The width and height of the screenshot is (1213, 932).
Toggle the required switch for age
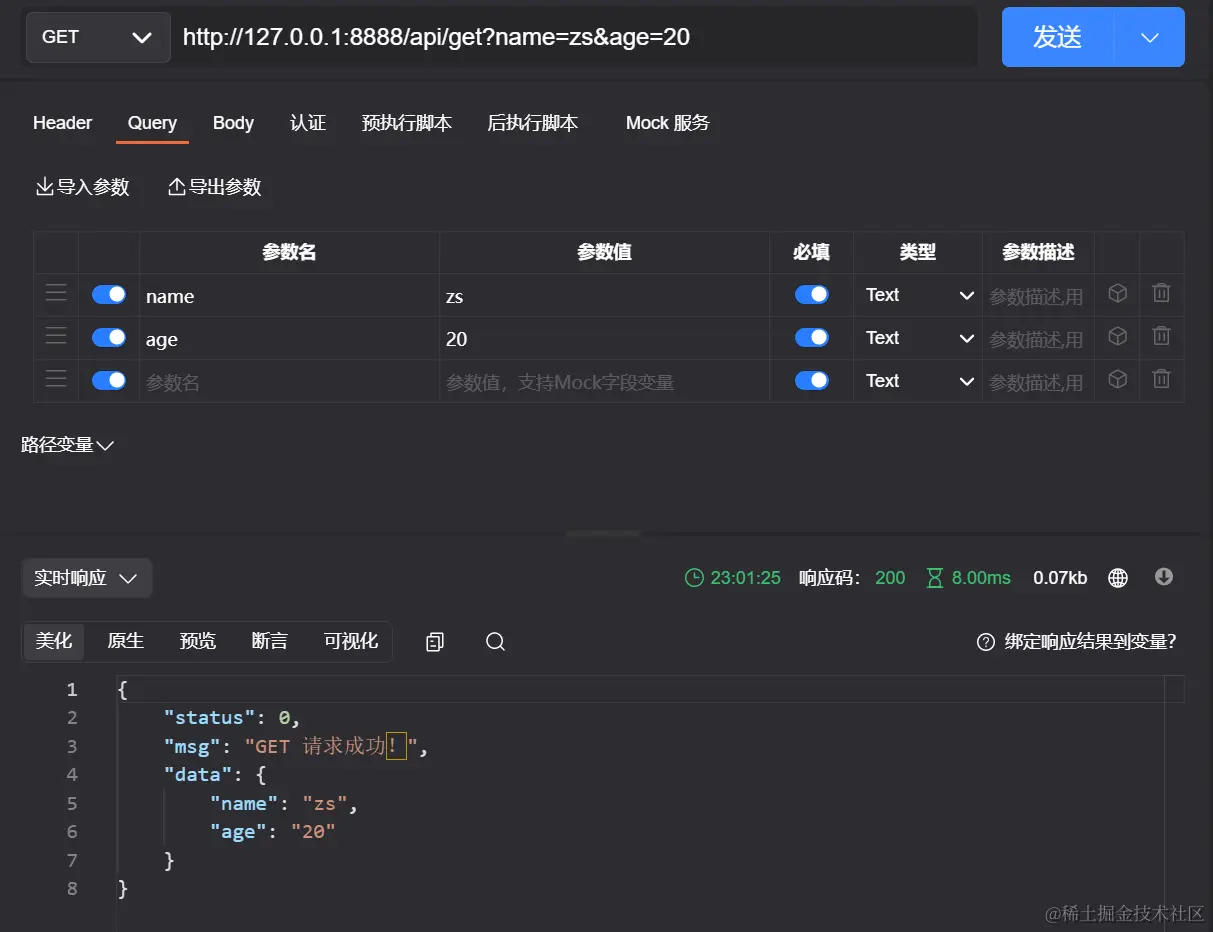811,337
